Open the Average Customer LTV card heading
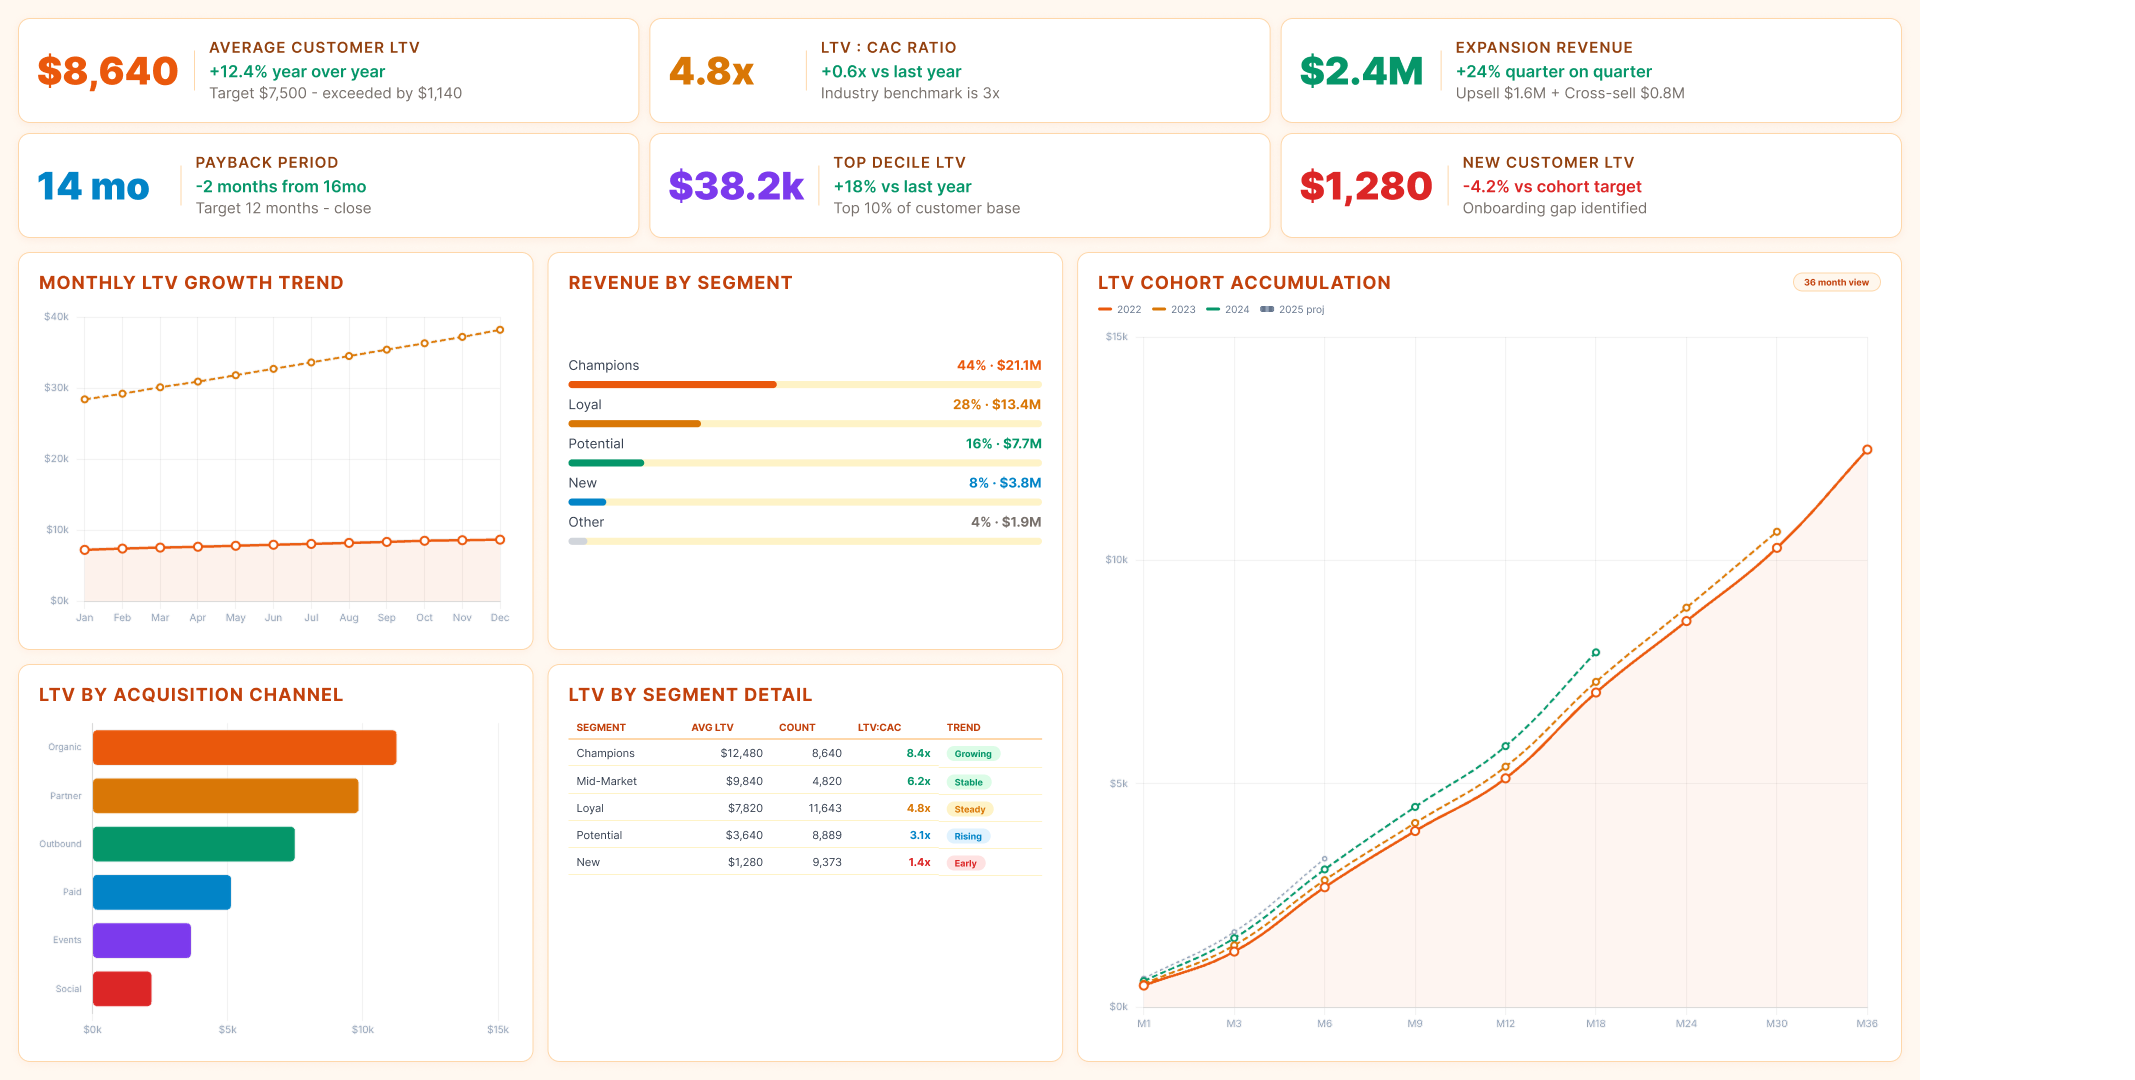 (x=314, y=48)
